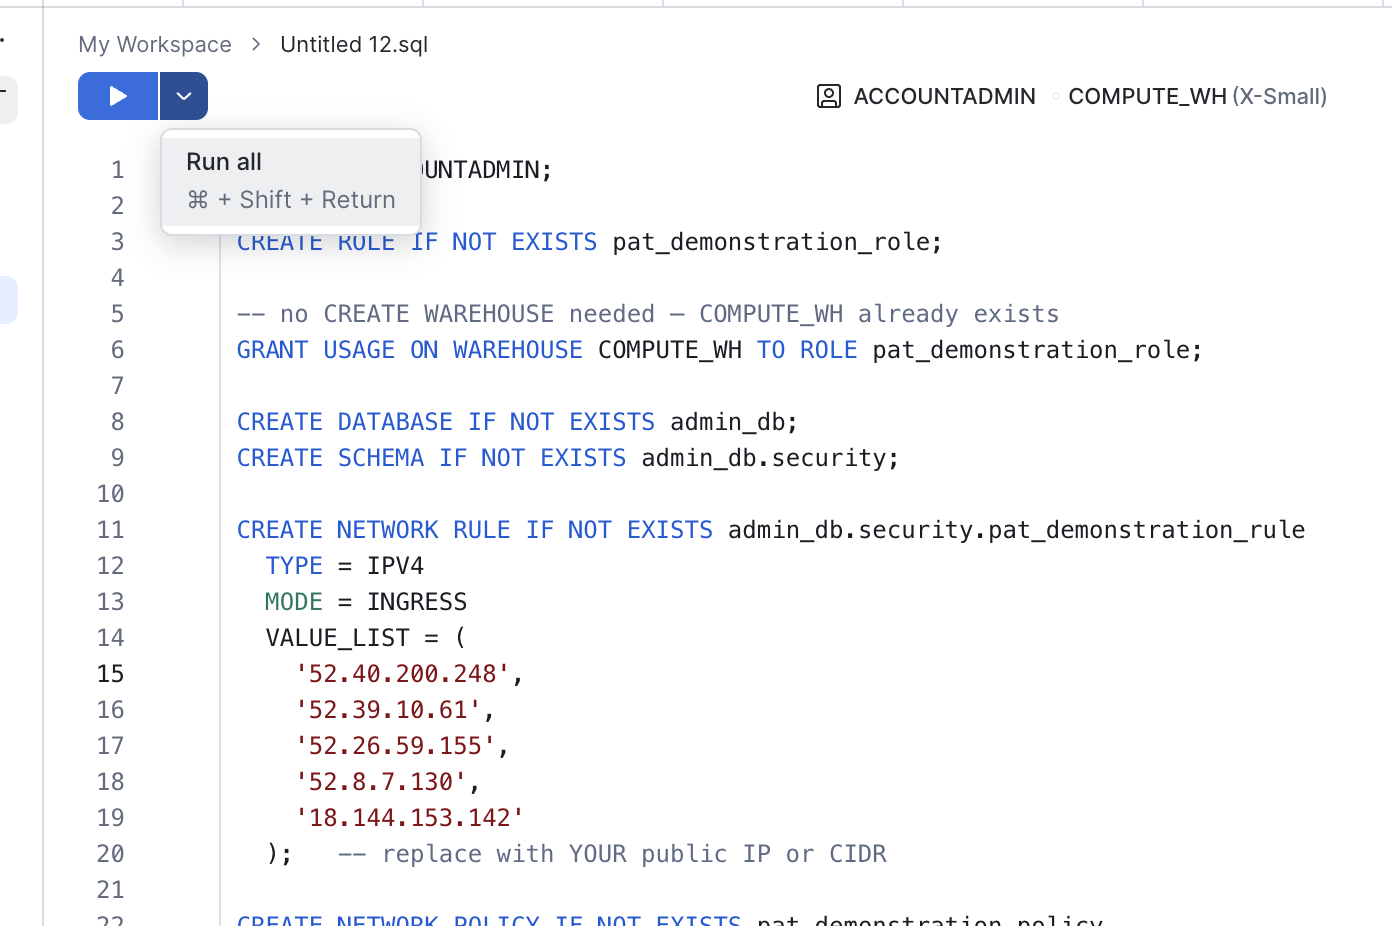Click the 'no CREATE WAREHOUSE needed' comment
This screenshot has width=1392, height=926.
pyautogui.click(x=648, y=314)
